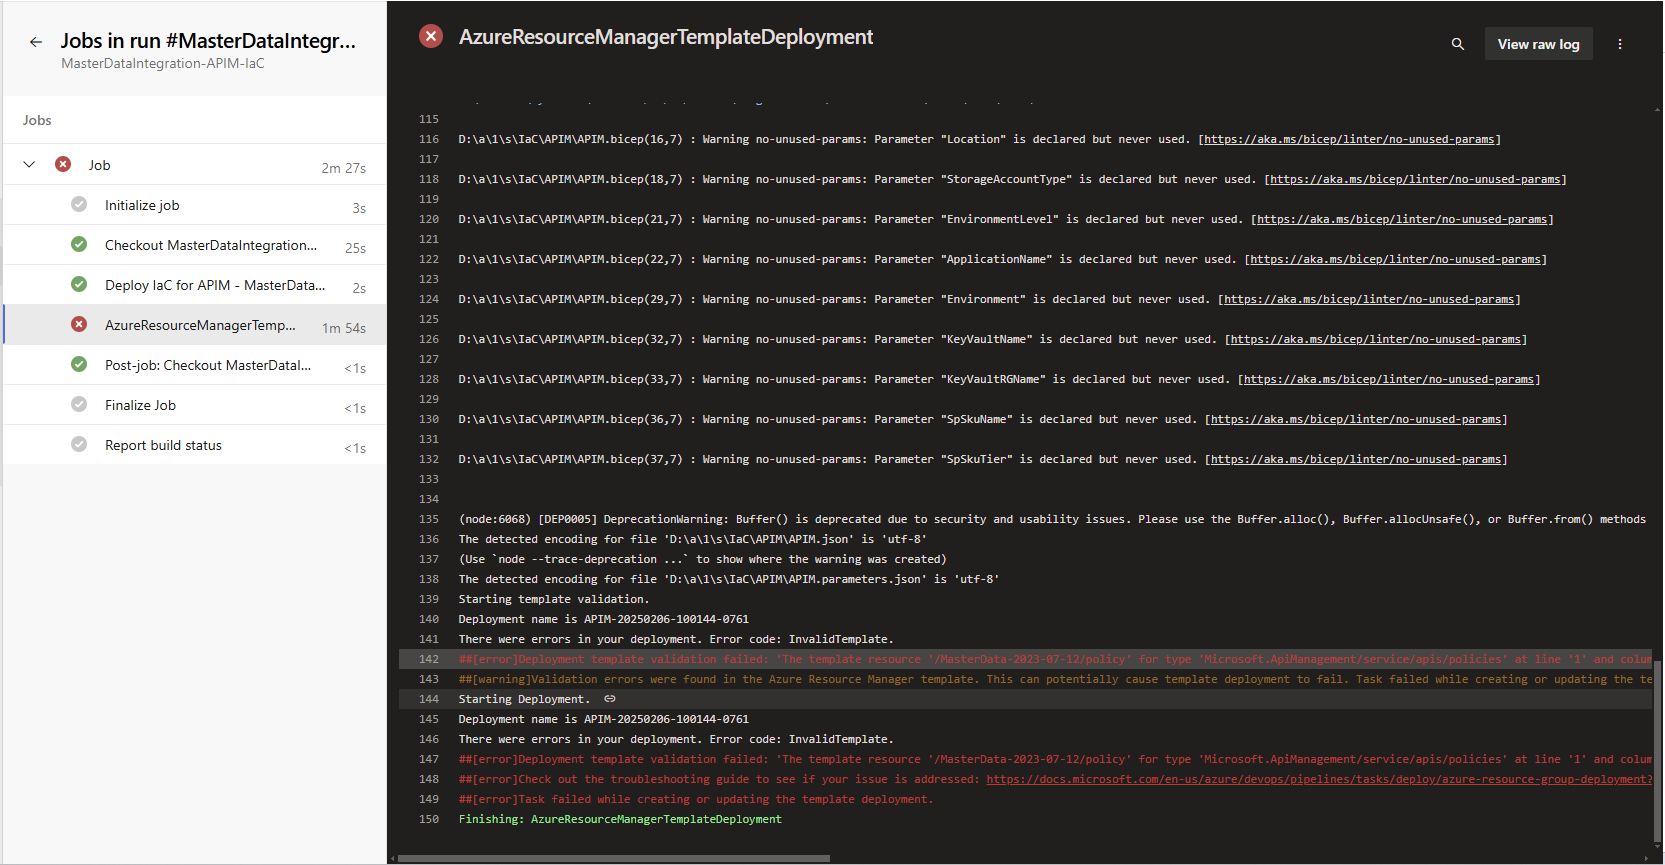Screen dimensions: 1665x865
Task: Go back using the left arrow icon
Action: pos(36,42)
